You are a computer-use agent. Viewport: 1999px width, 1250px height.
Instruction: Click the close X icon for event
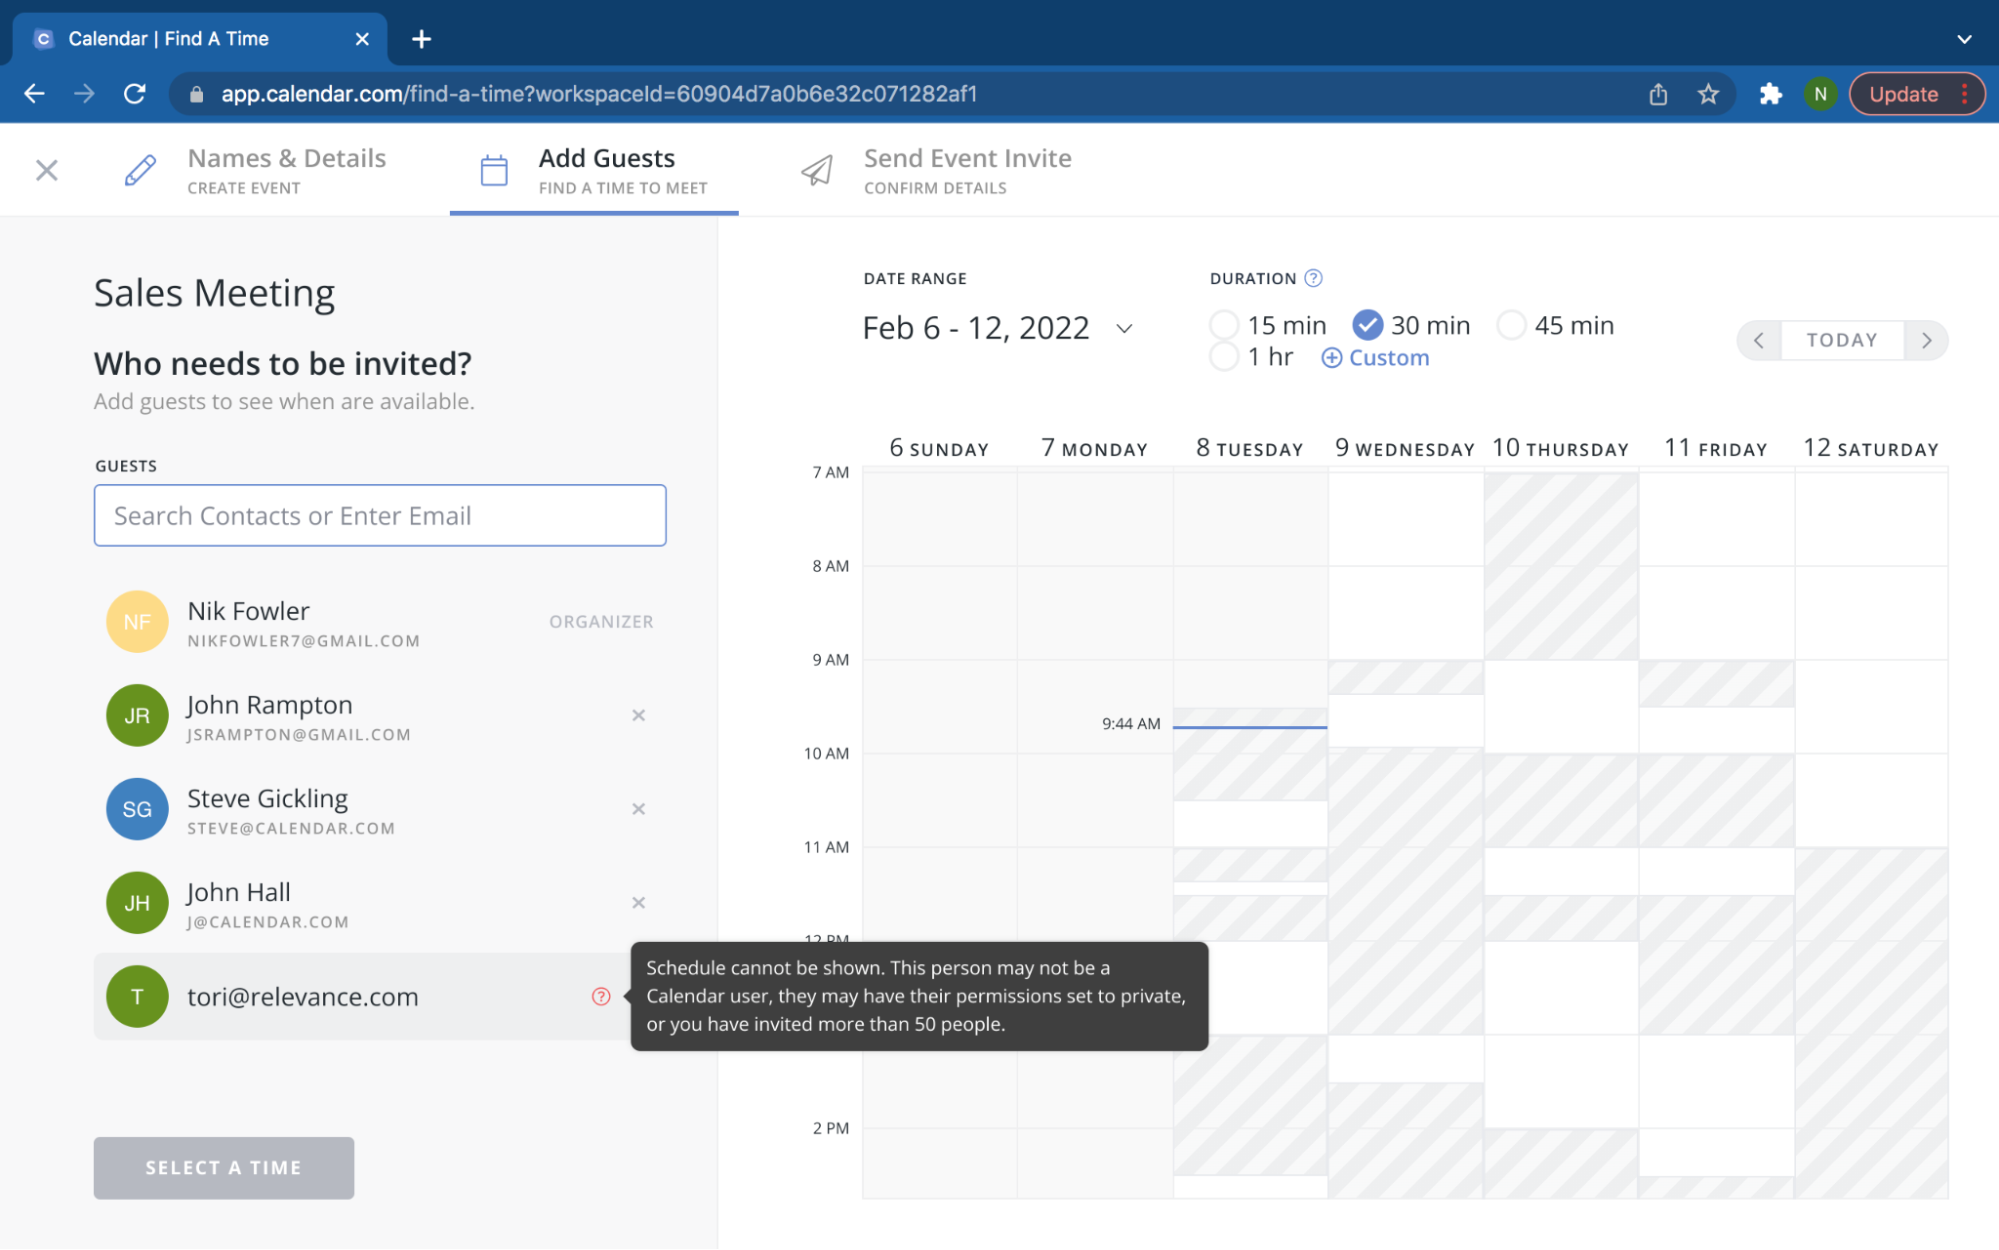[48, 168]
